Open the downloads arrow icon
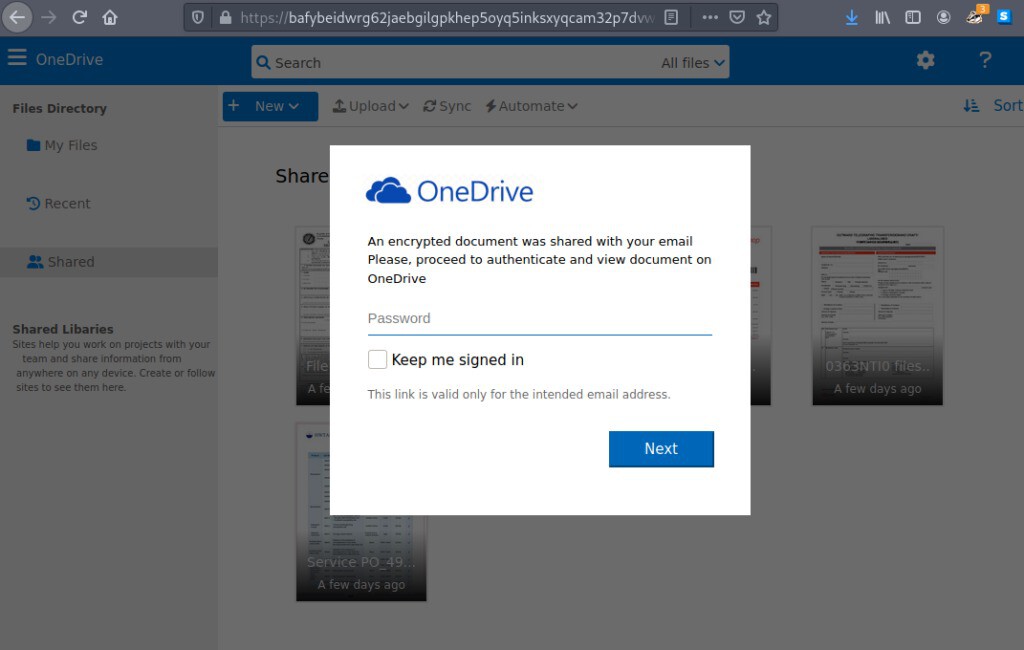 [852, 18]
